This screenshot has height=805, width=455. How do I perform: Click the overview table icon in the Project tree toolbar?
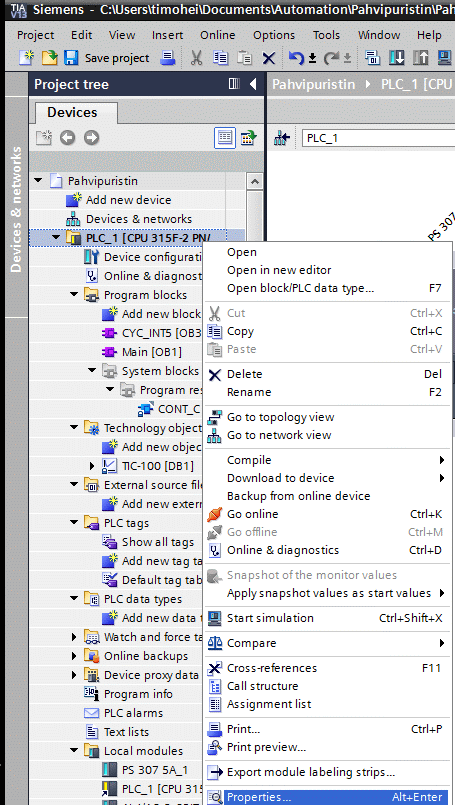pyautogui.click(x=249, y=138)
